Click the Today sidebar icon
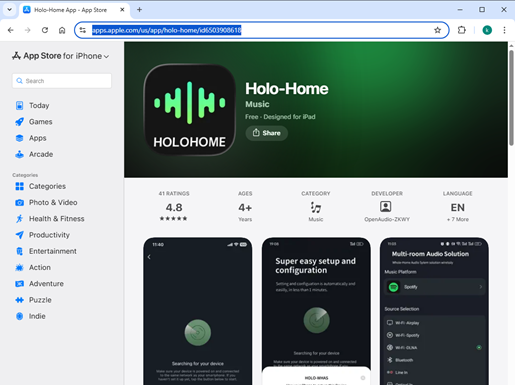Image resolution: width=515 pixels, height=385 pixels. click(20, 106)
